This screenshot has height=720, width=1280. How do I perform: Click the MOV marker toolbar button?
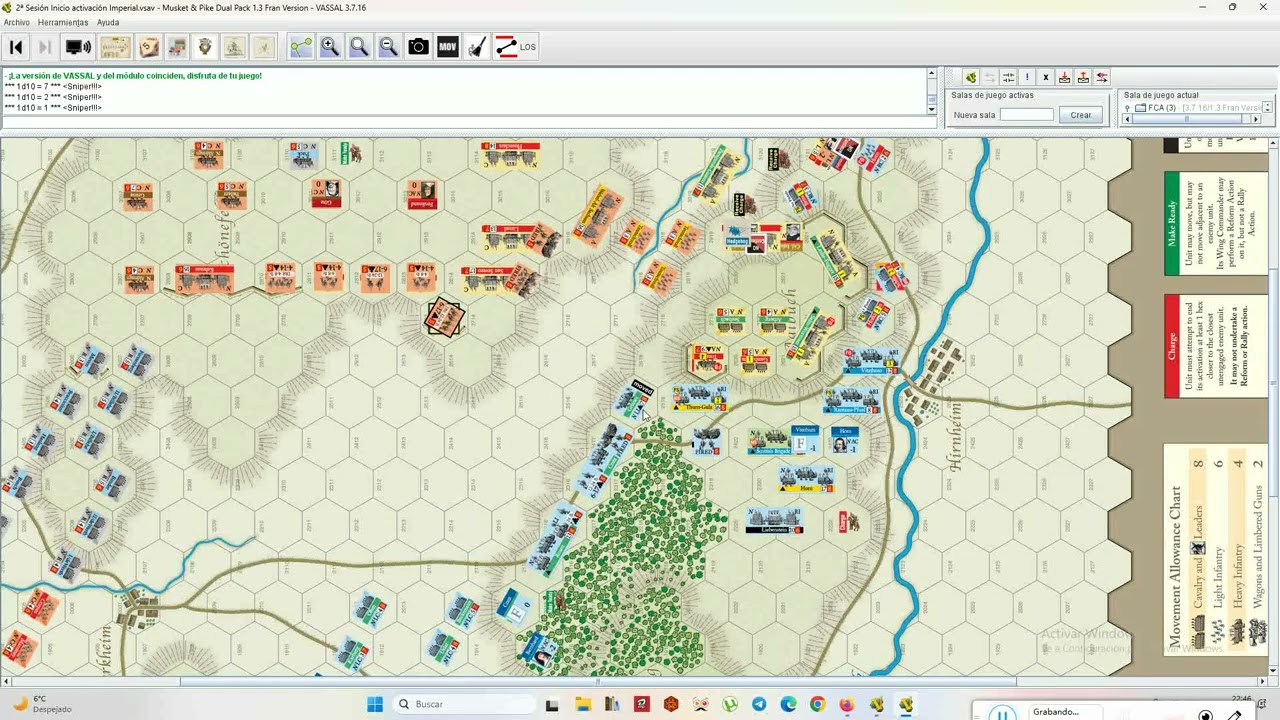tap(448, 46)
